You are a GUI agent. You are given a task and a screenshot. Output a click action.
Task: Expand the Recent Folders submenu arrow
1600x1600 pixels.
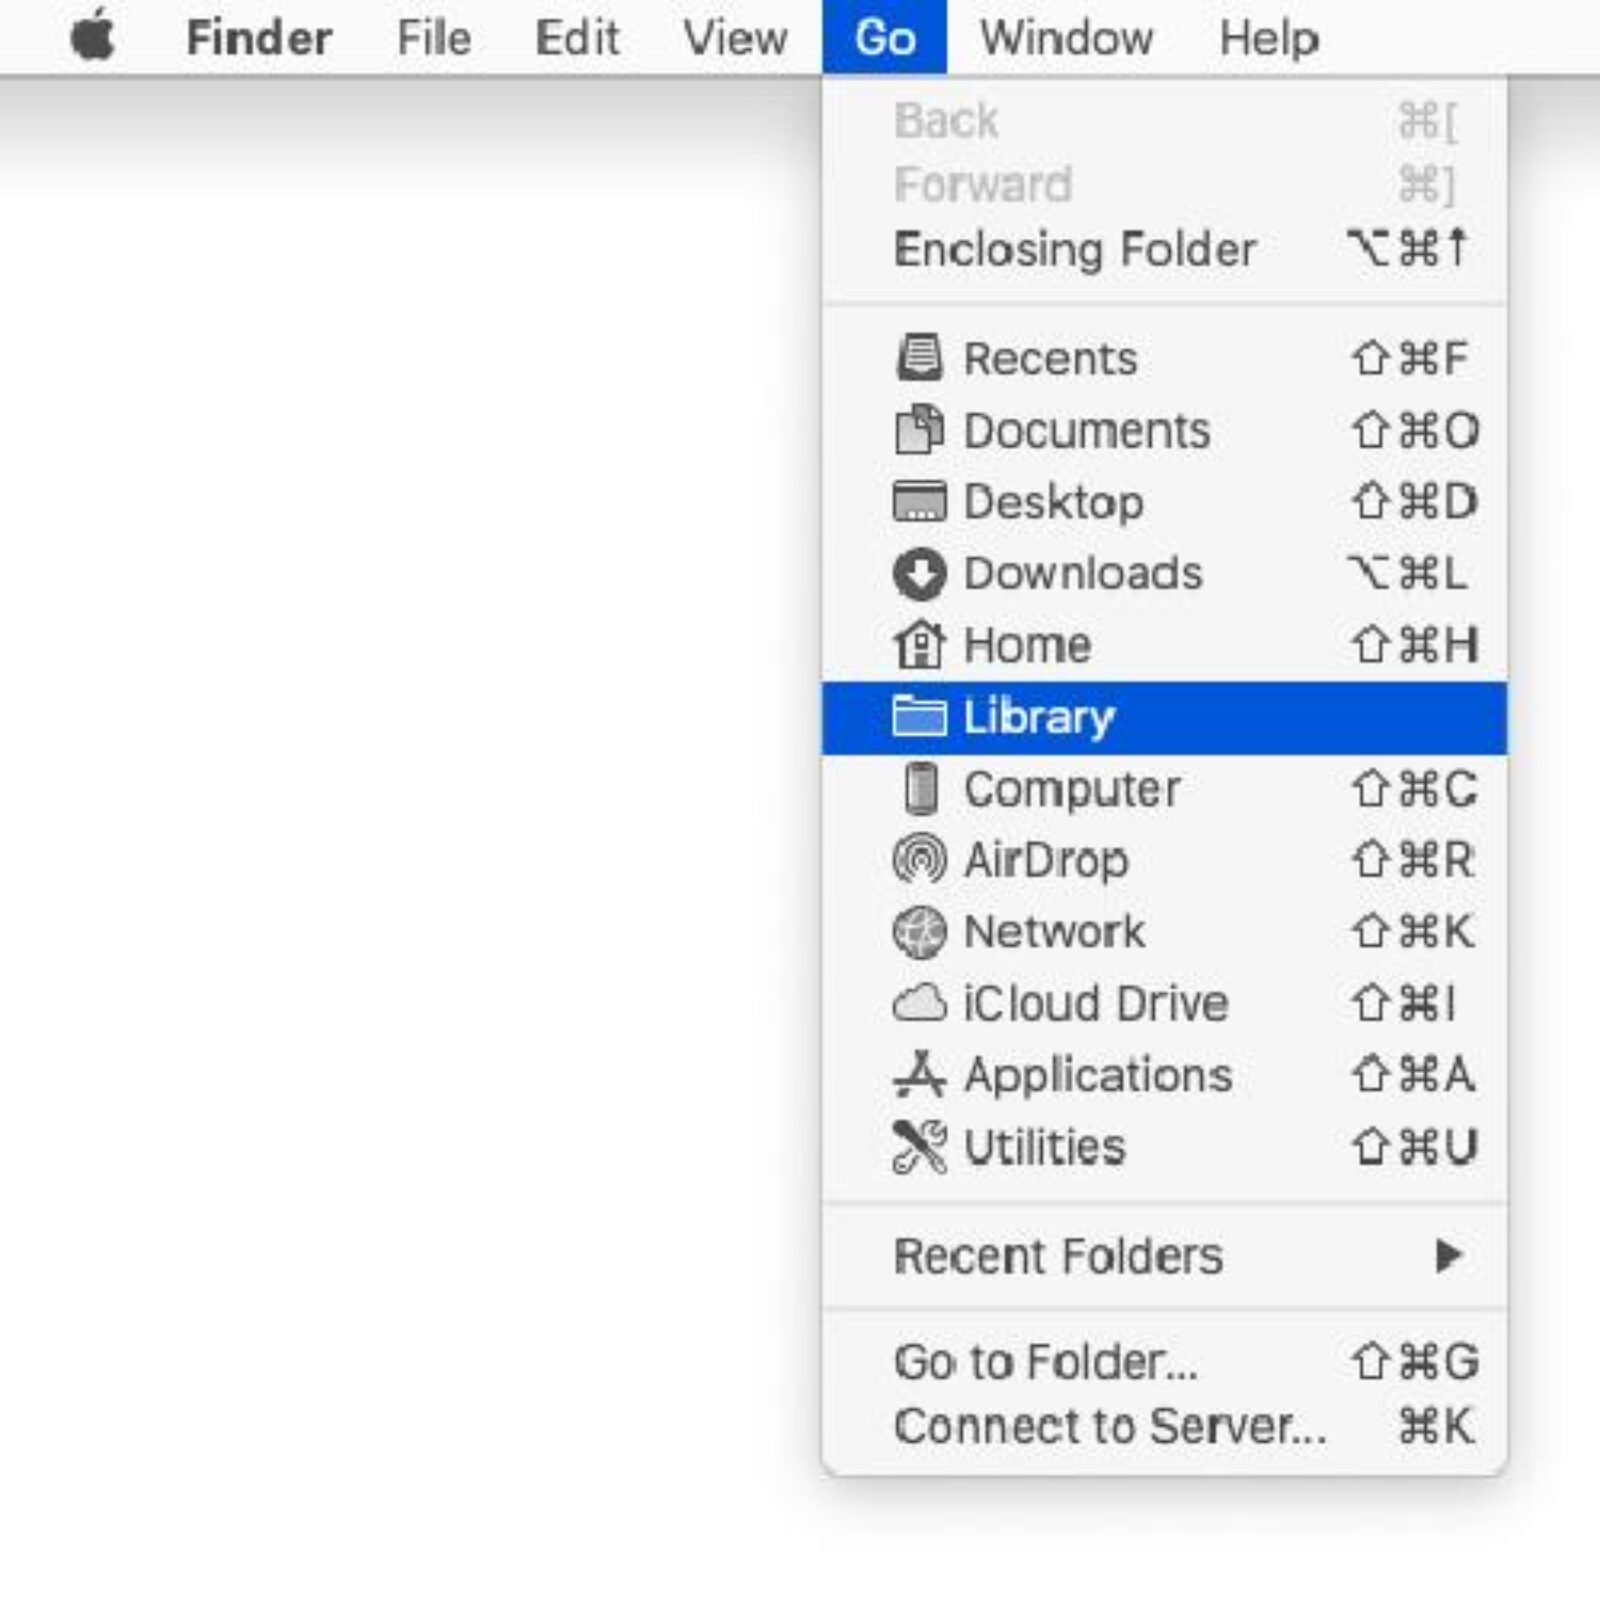coord(1448,1255)
